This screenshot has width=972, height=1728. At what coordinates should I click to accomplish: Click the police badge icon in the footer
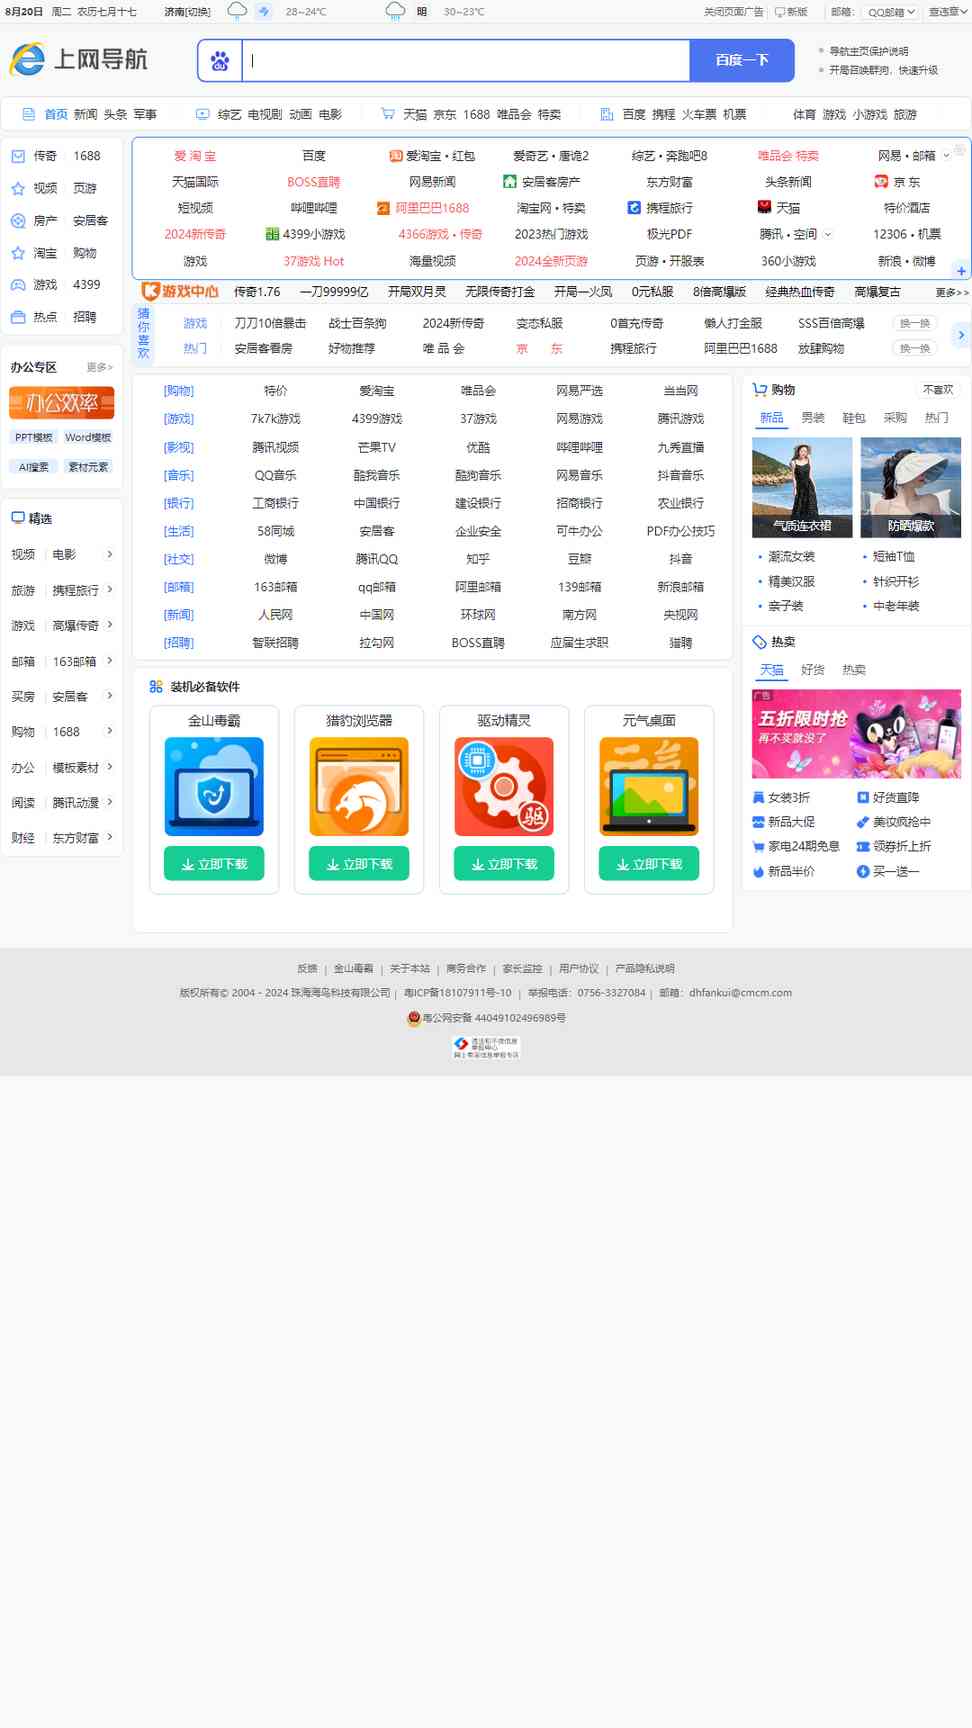pyautogui.click(x=414, y=1018)
